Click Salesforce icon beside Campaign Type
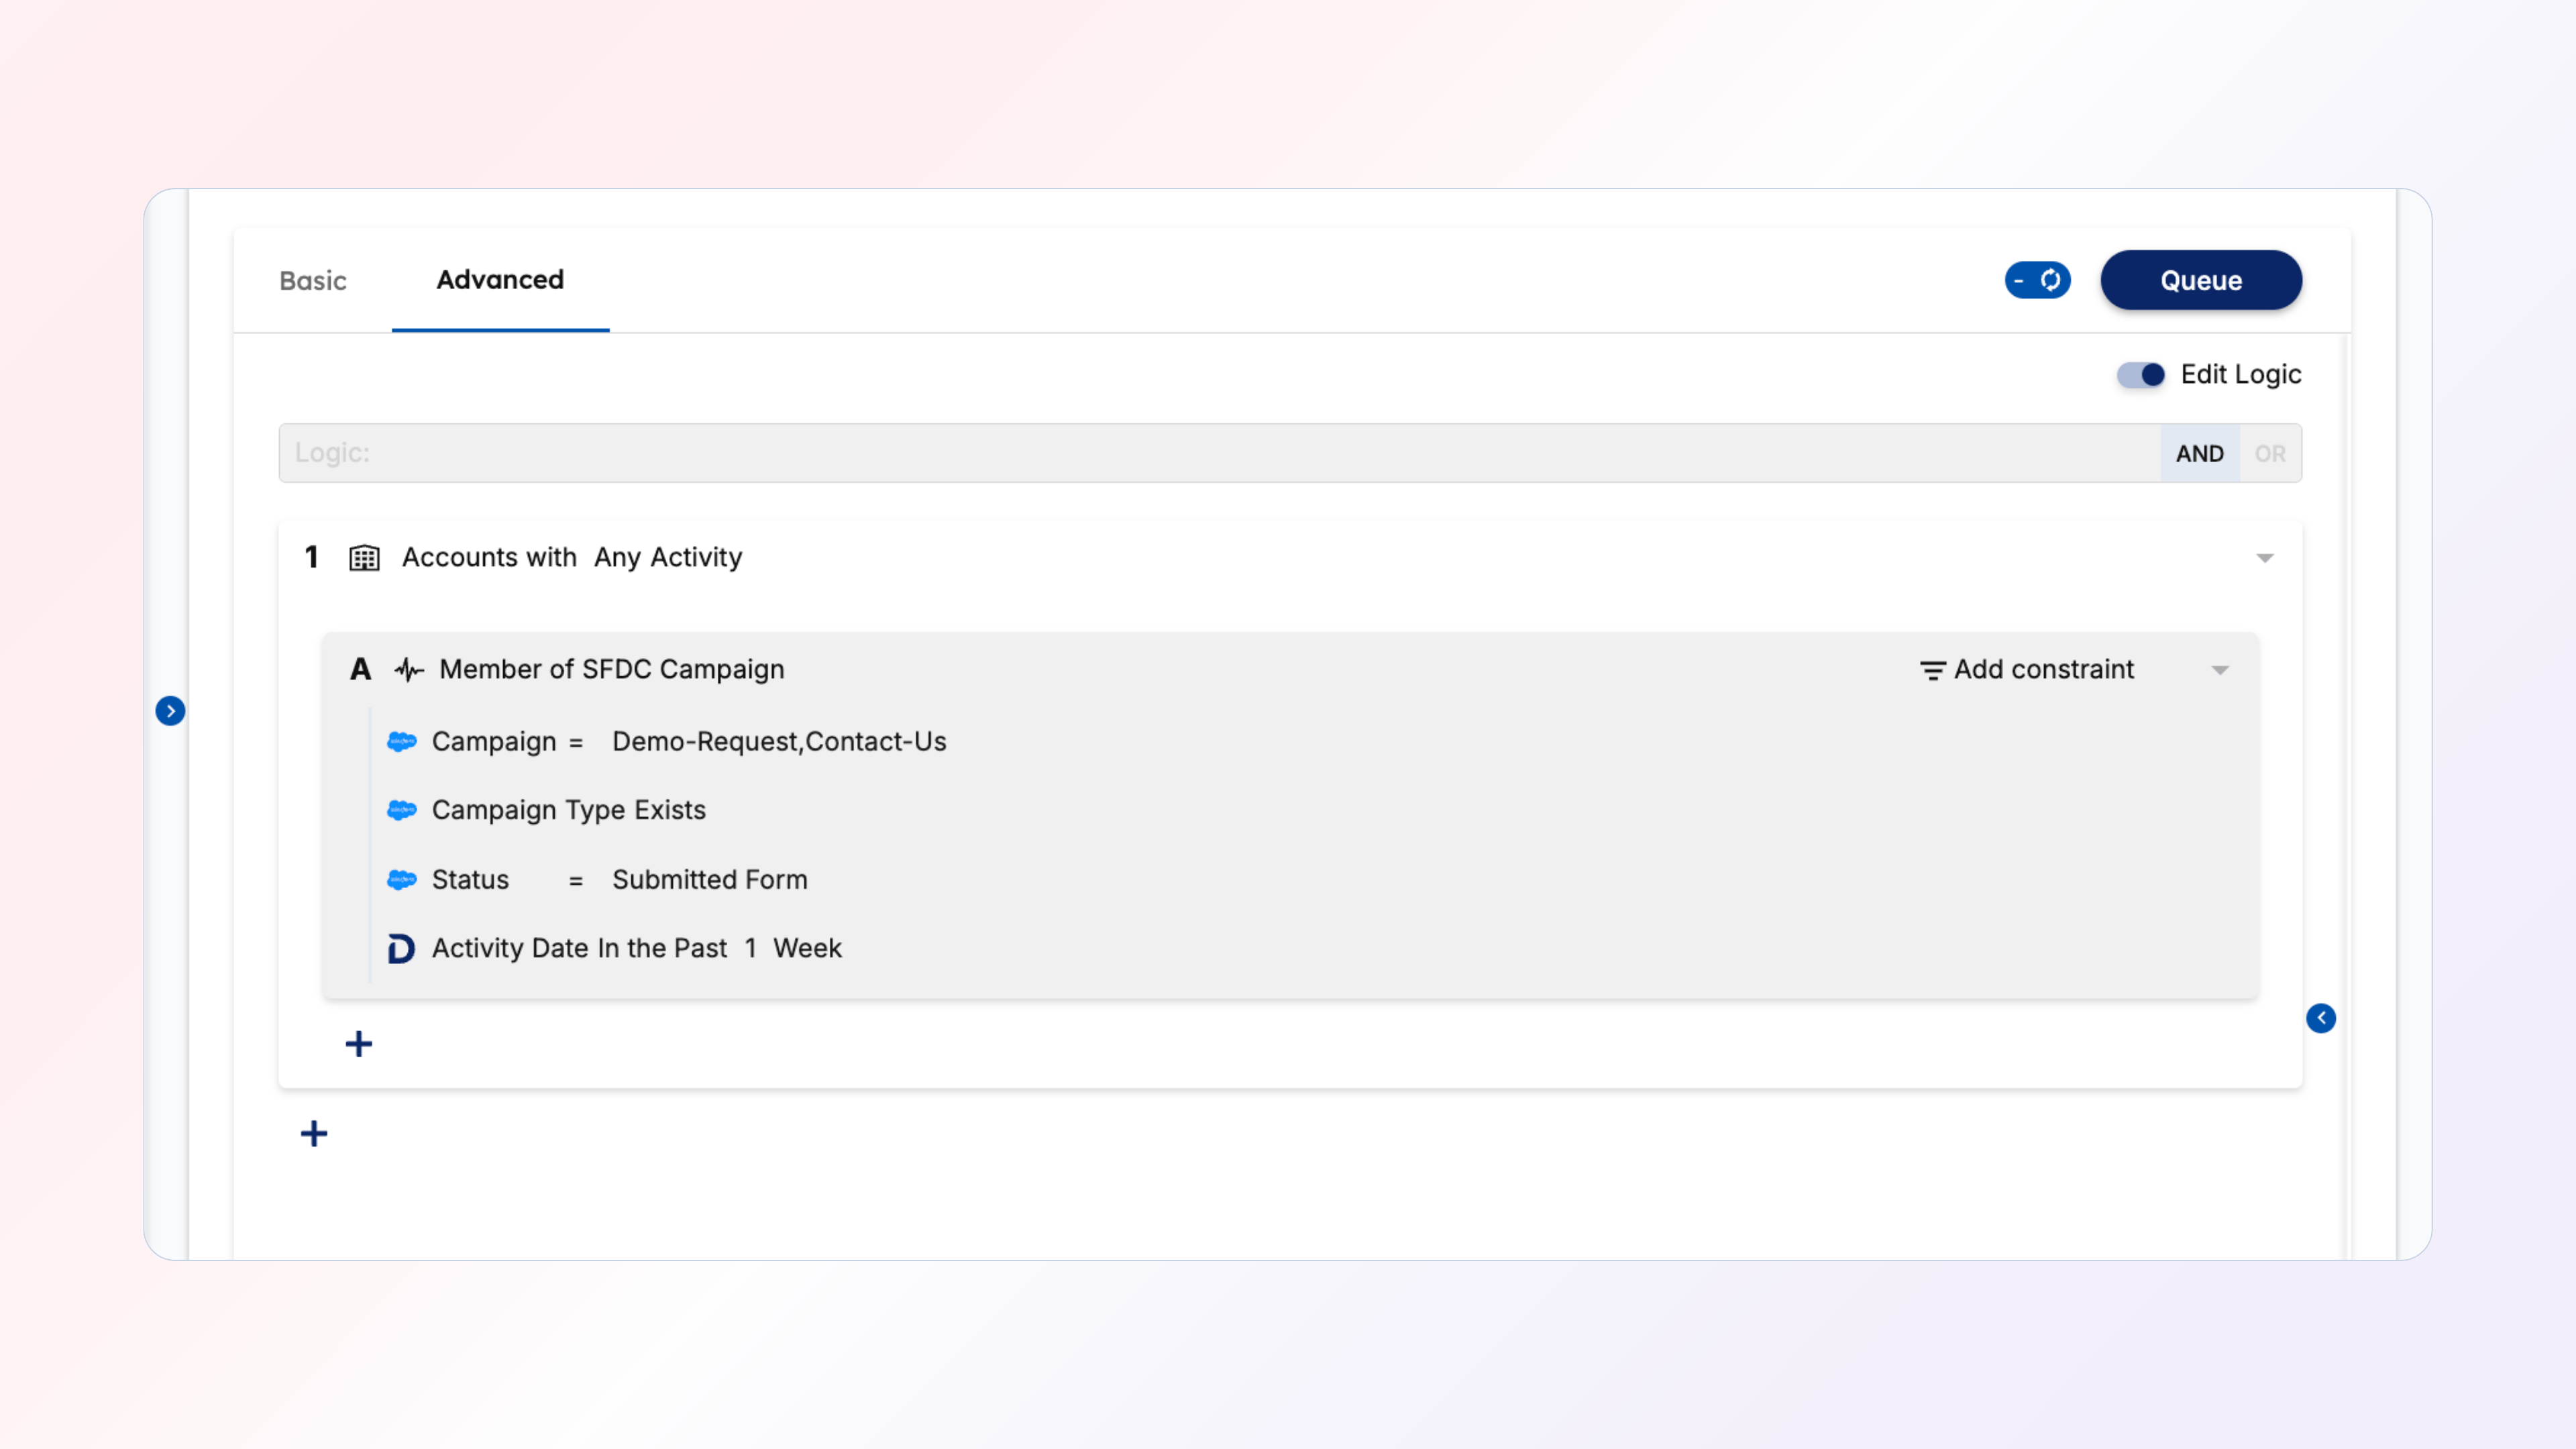Image resolution: width=2576 pixels, height=1449 pixels. coord(402,810)
